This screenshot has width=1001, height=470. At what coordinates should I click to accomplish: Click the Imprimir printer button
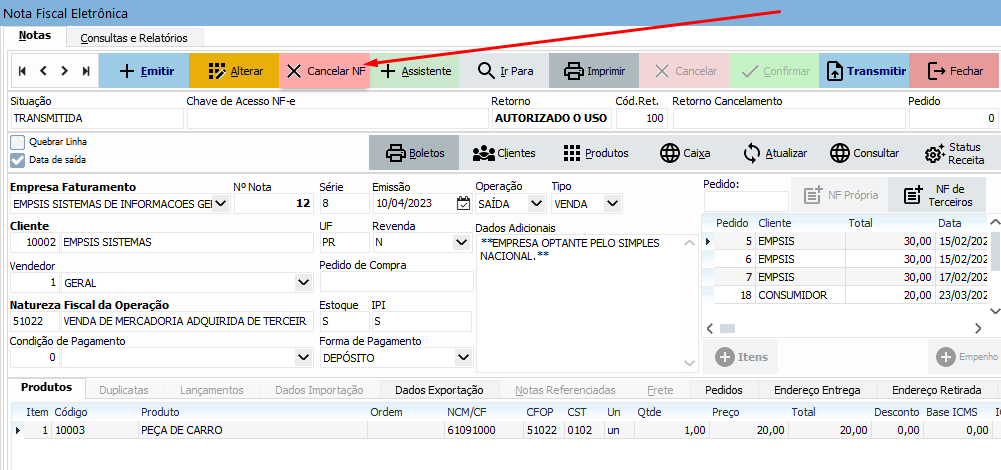point(594,71)
